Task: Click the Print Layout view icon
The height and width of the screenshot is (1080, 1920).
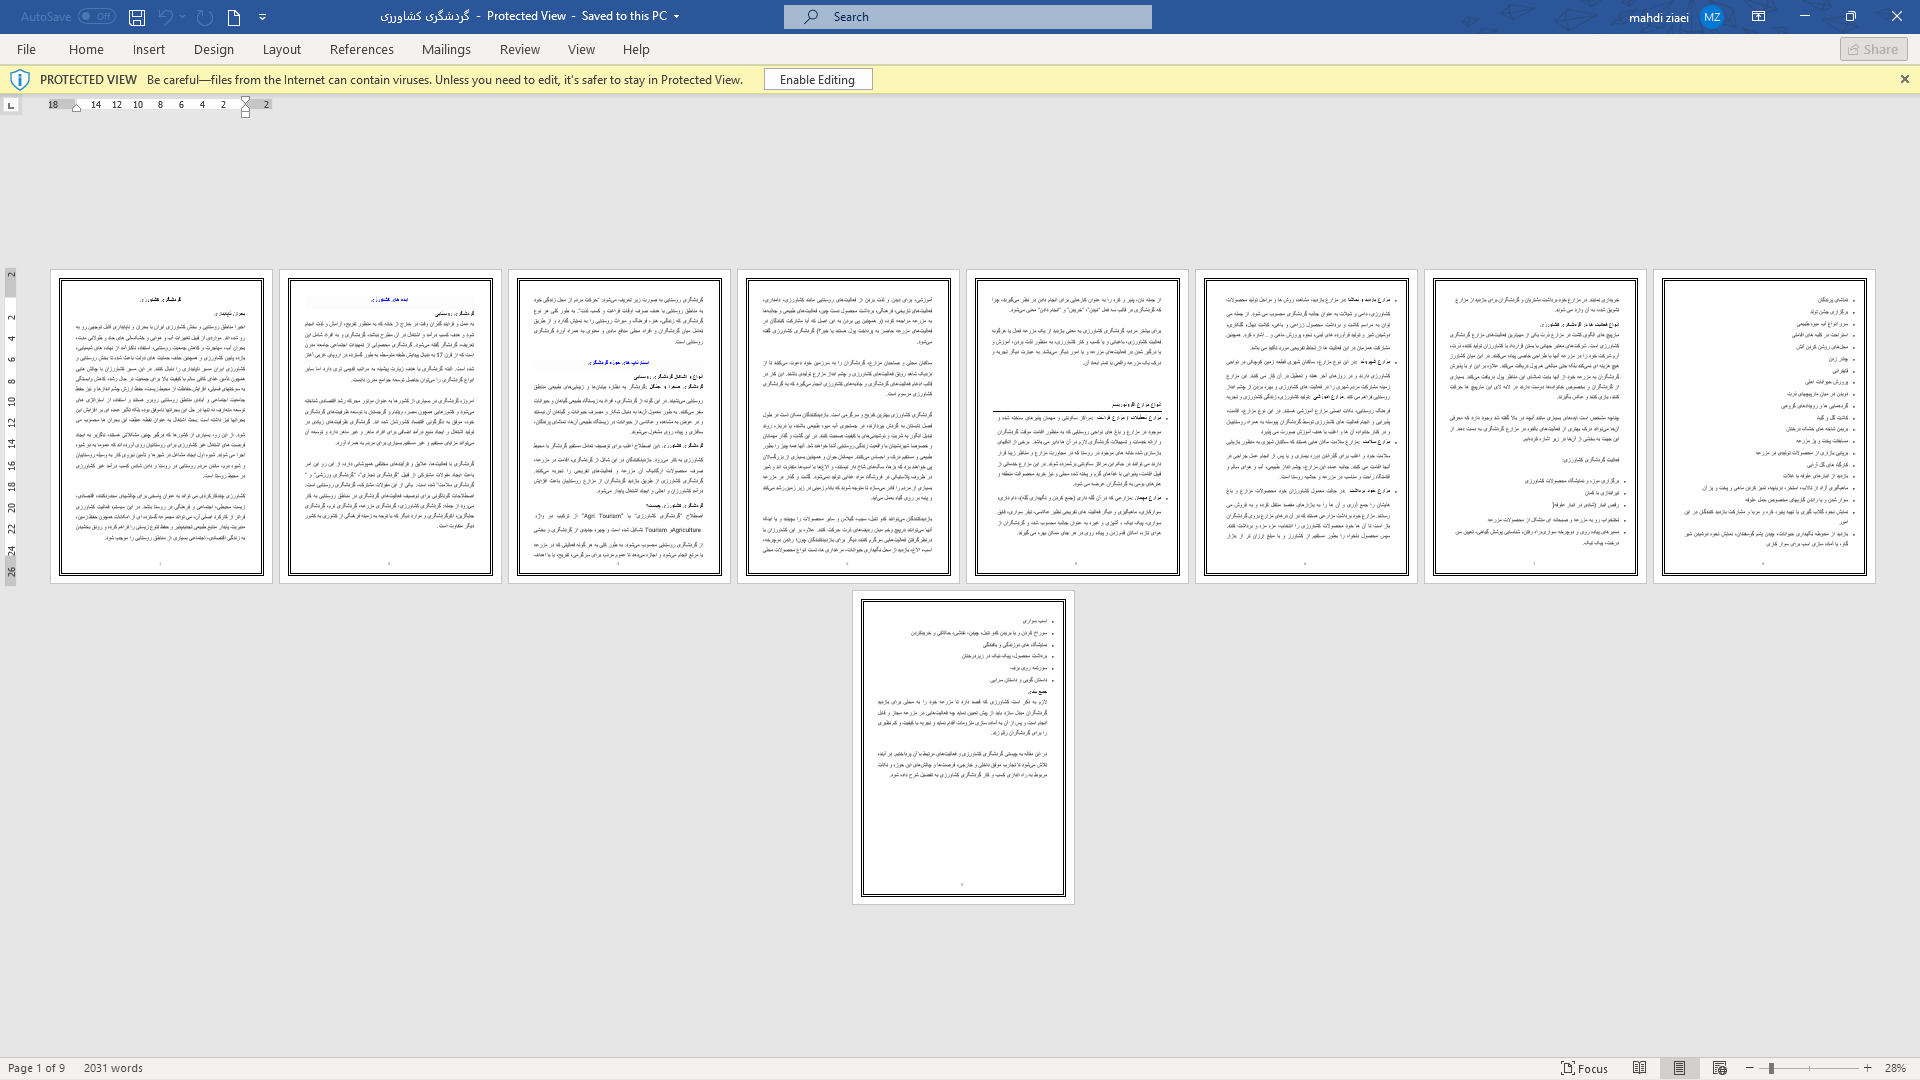Action: (1680, 1068)
